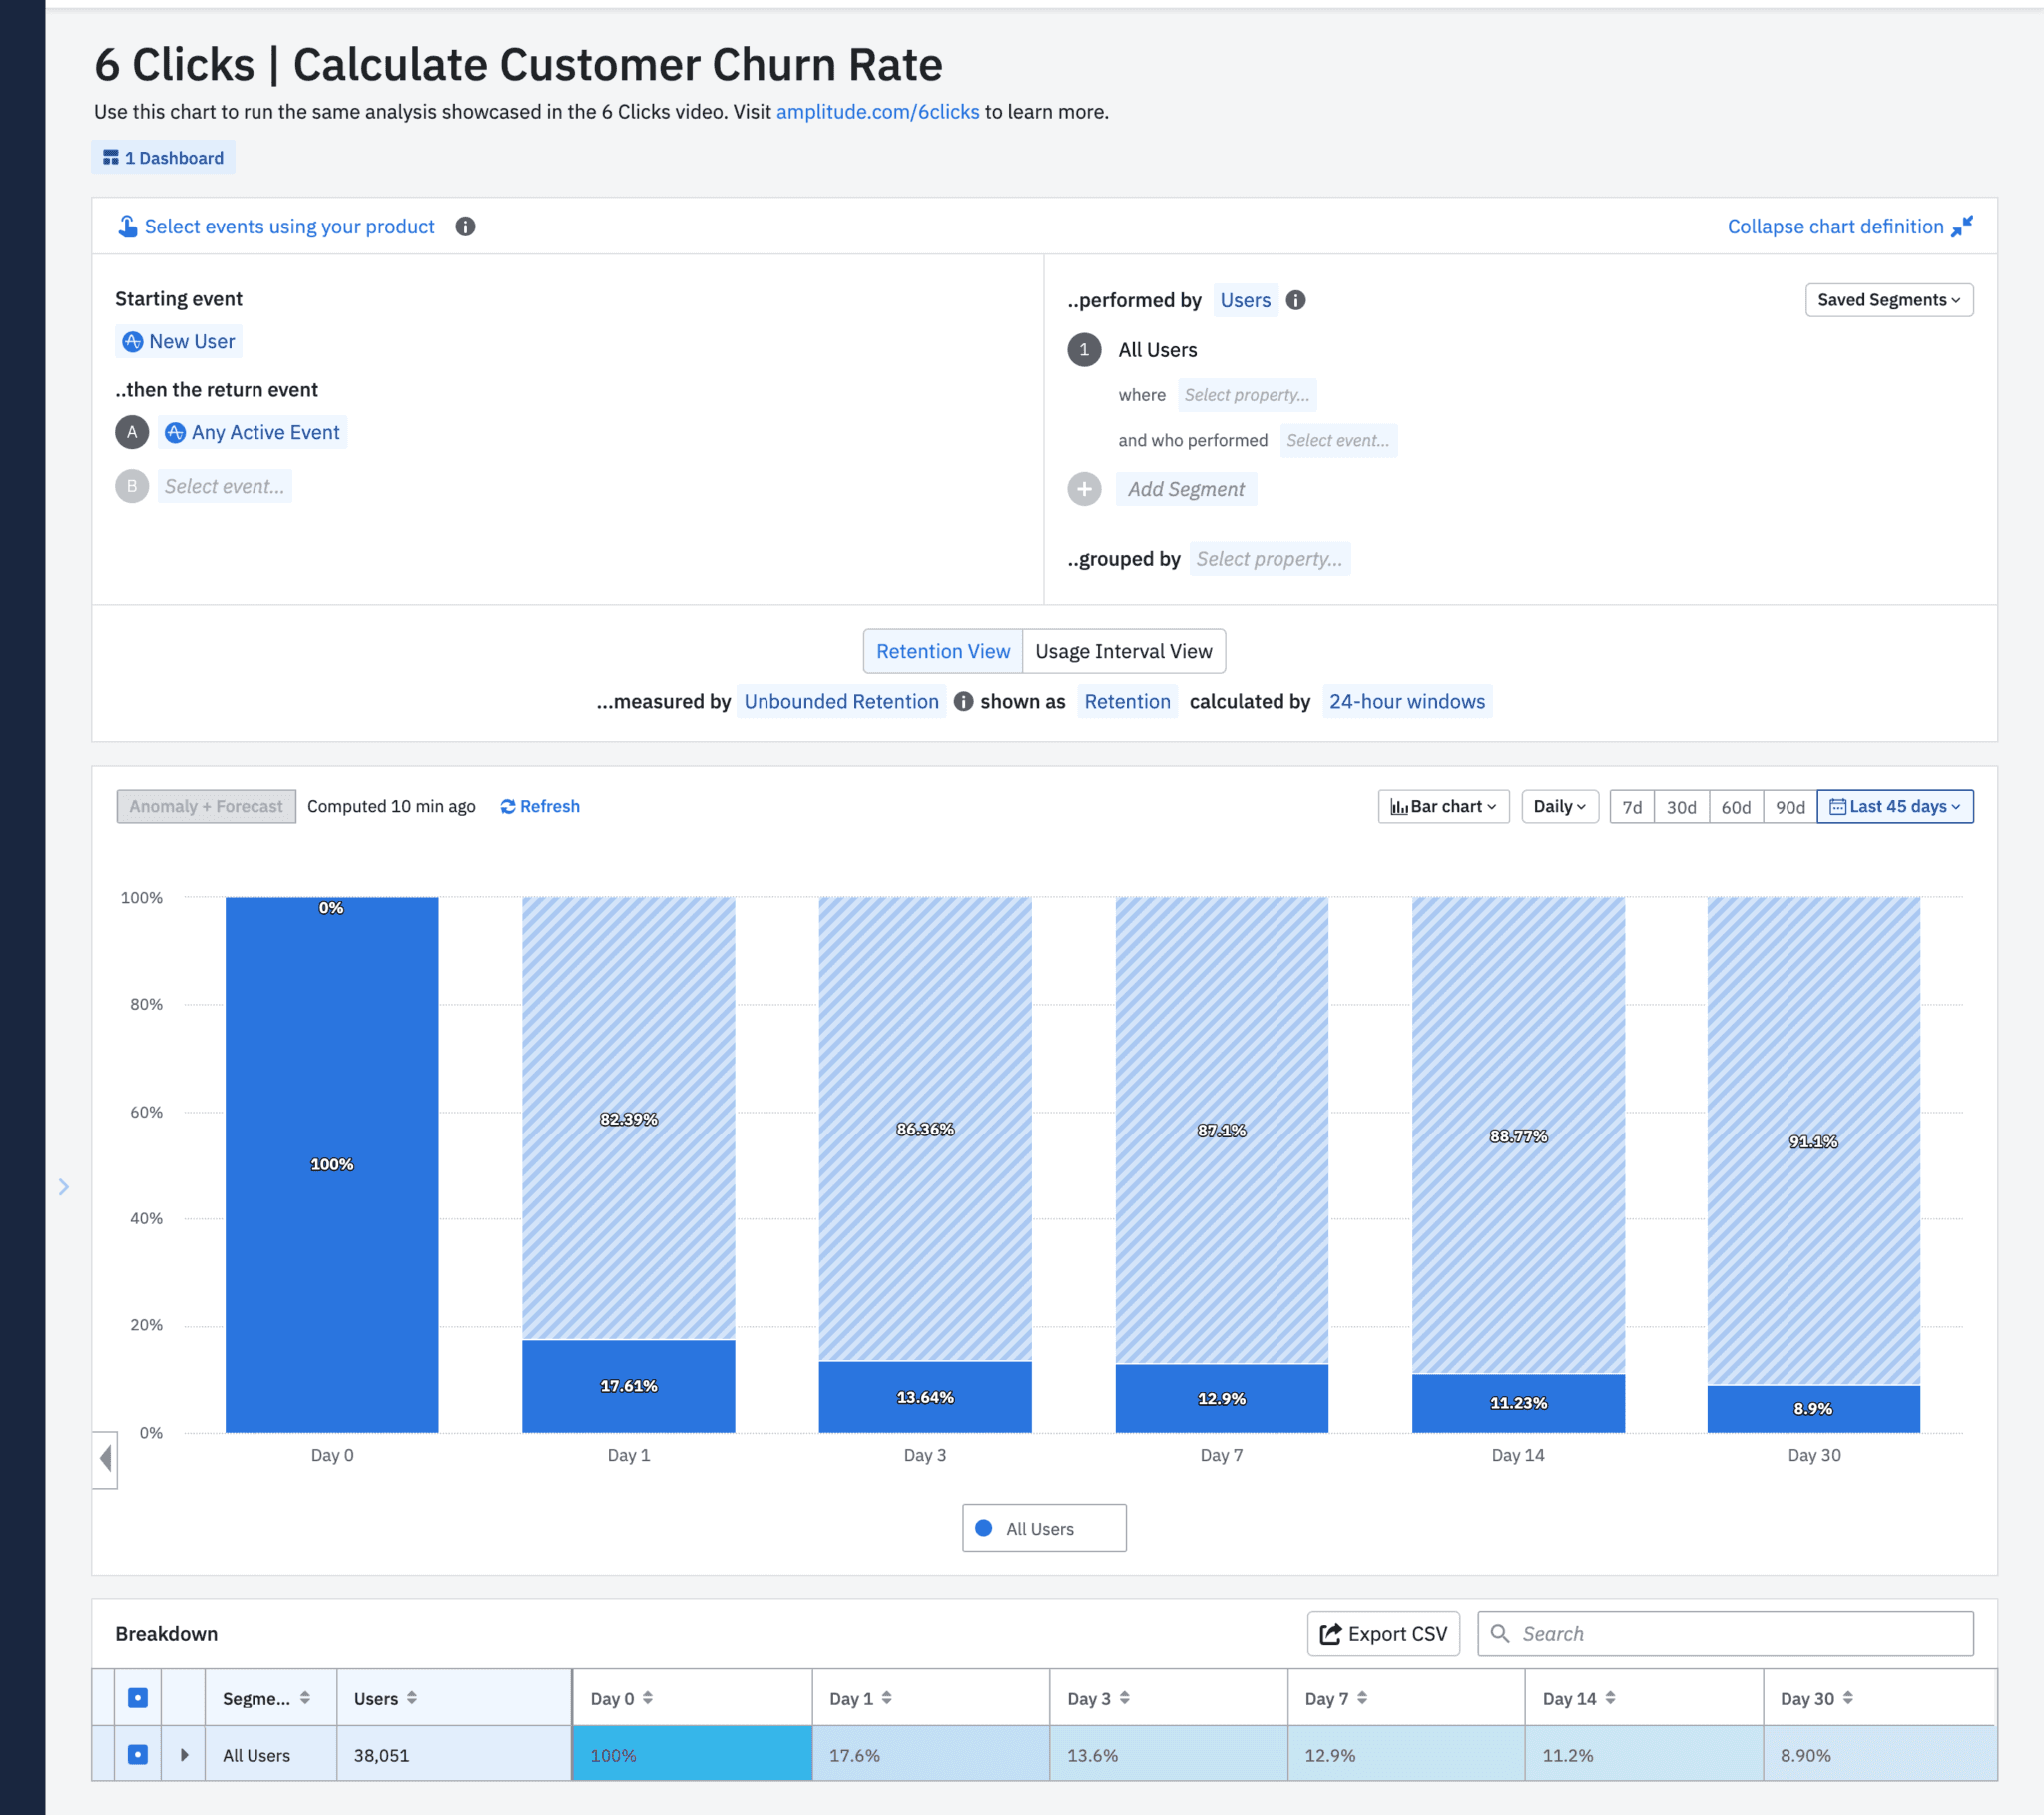Toggle the All Users series in the chart legend
This screenshot has height=1815, width=2044.
coord(1043,1527)
